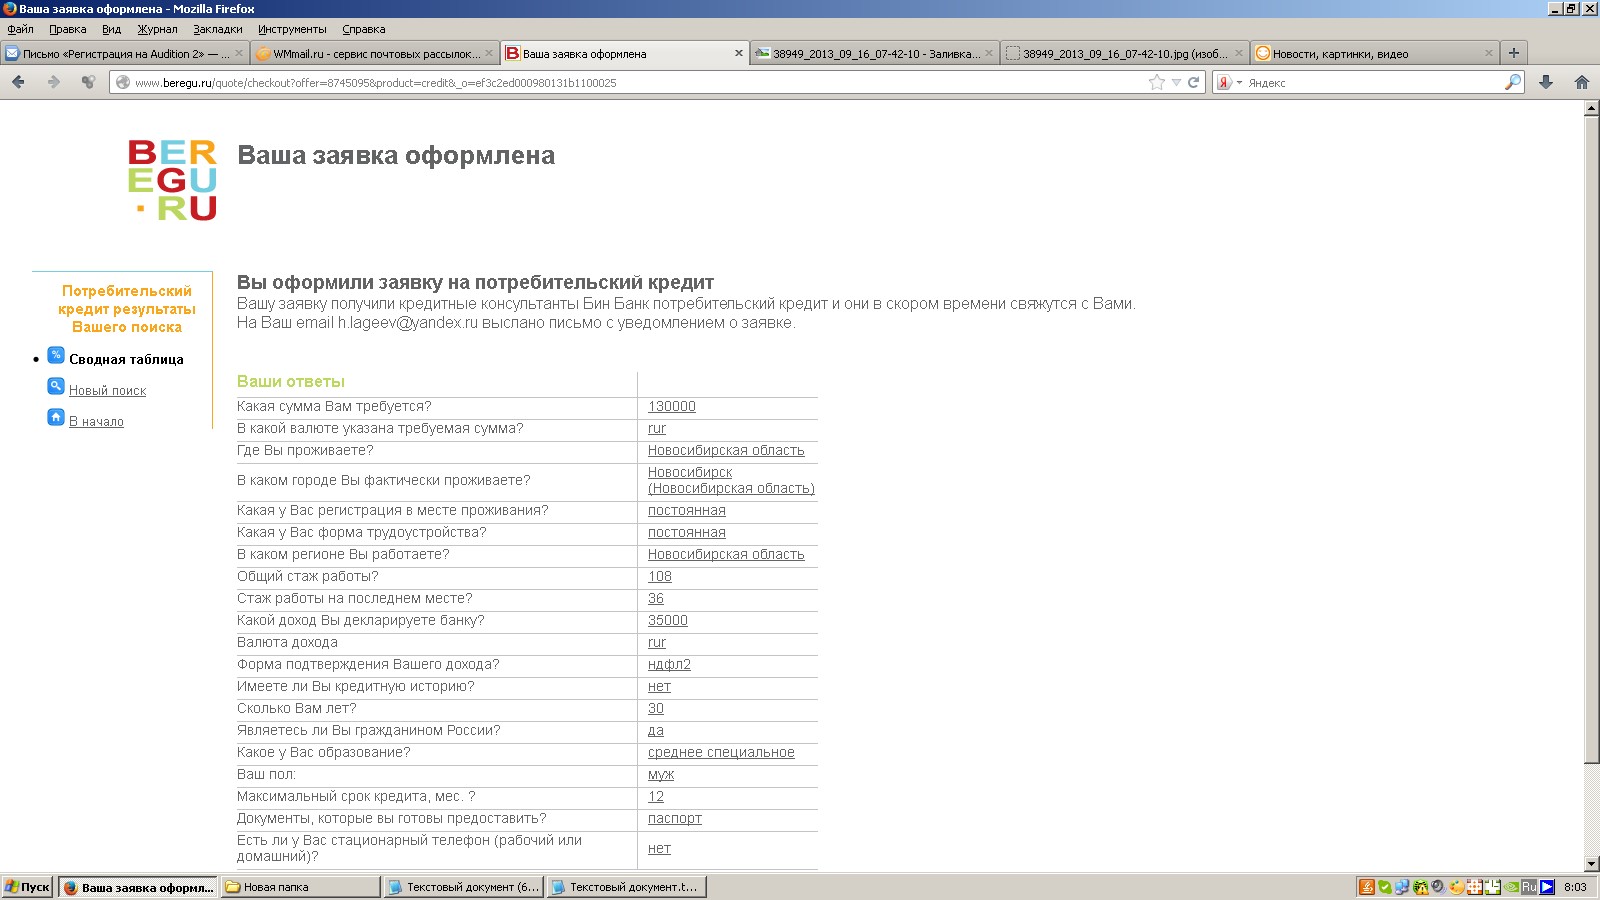Open URL history dropdown arrow in address bar
Screen dimensions: 1600x900
(1176, 82)
